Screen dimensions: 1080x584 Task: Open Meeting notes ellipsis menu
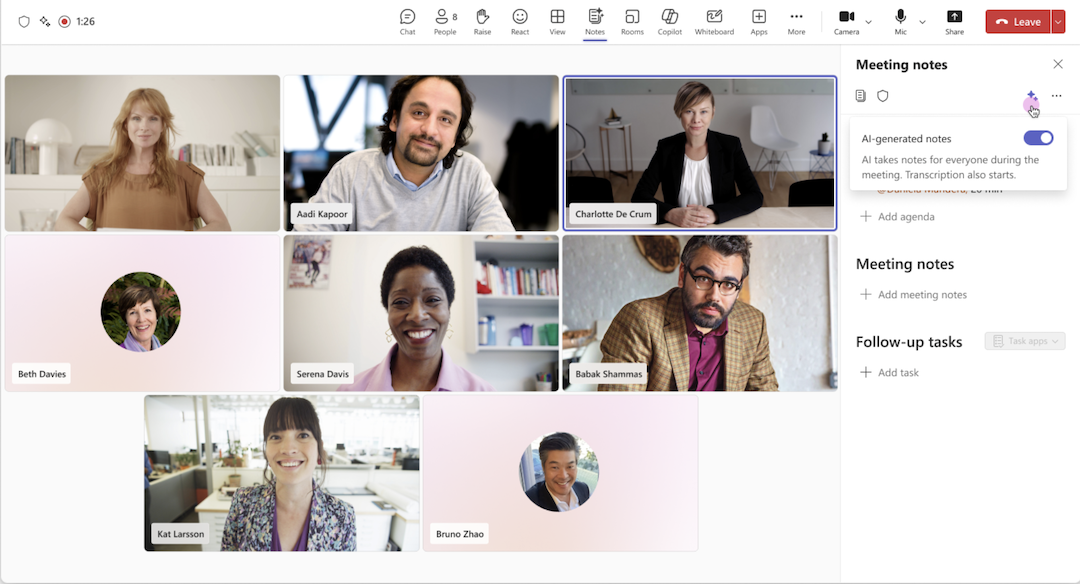(1057, 96)
